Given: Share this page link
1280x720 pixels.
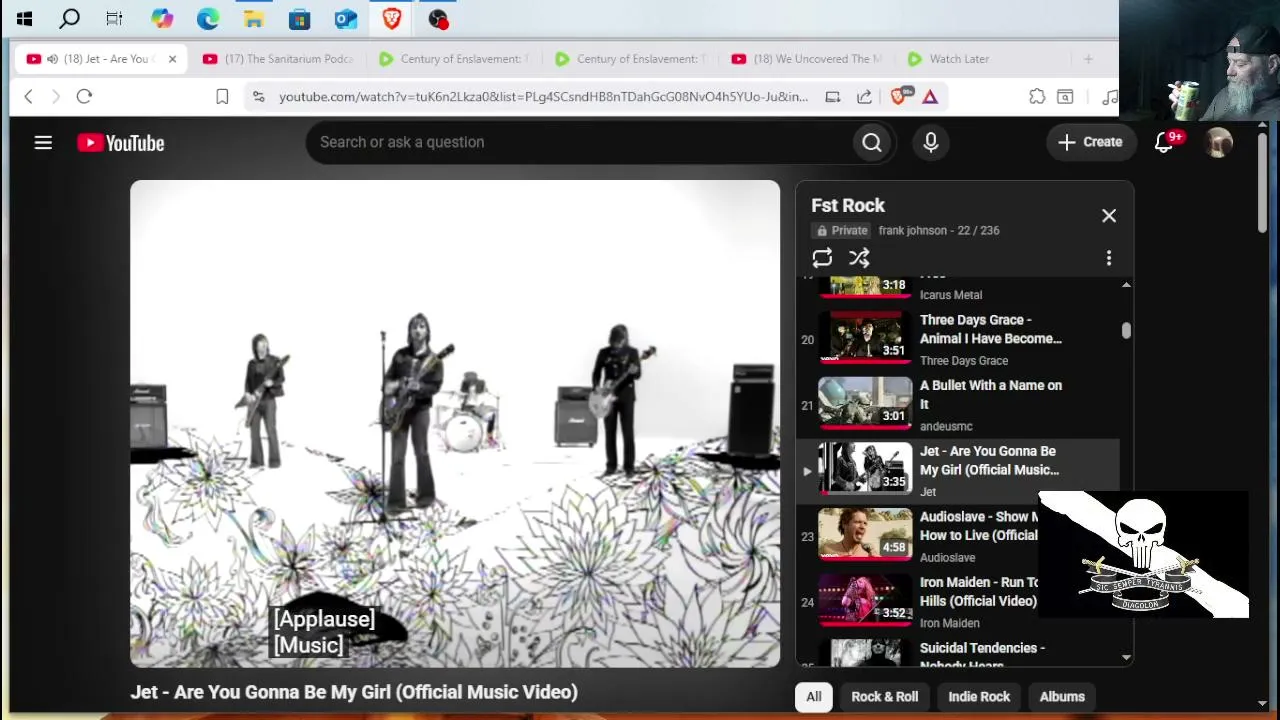Looking at the screenshot, I should pos(864,96).
